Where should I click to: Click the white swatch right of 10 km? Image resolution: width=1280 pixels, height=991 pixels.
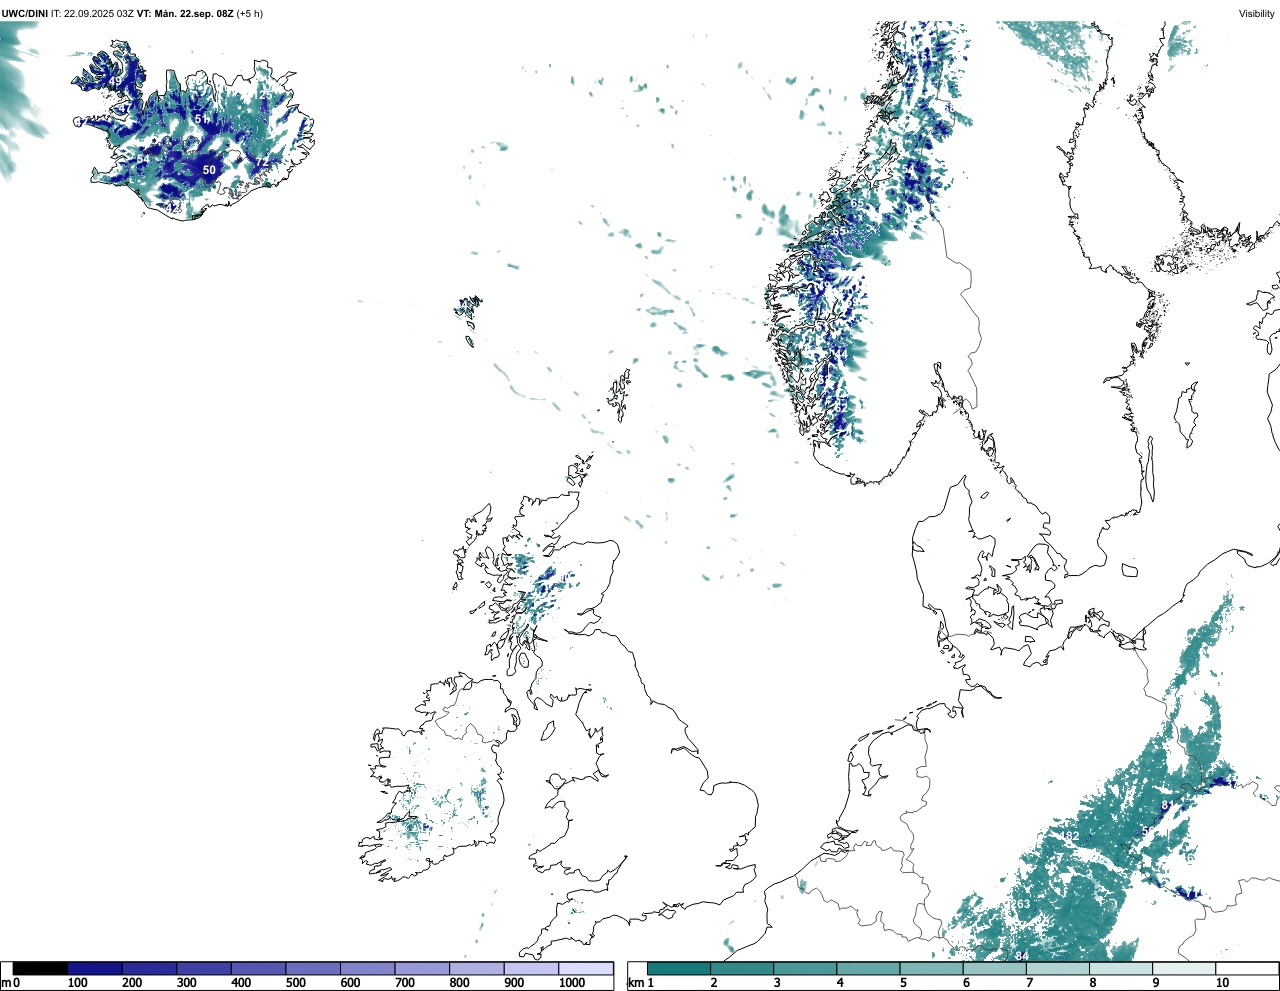(x=1247, y=968)
